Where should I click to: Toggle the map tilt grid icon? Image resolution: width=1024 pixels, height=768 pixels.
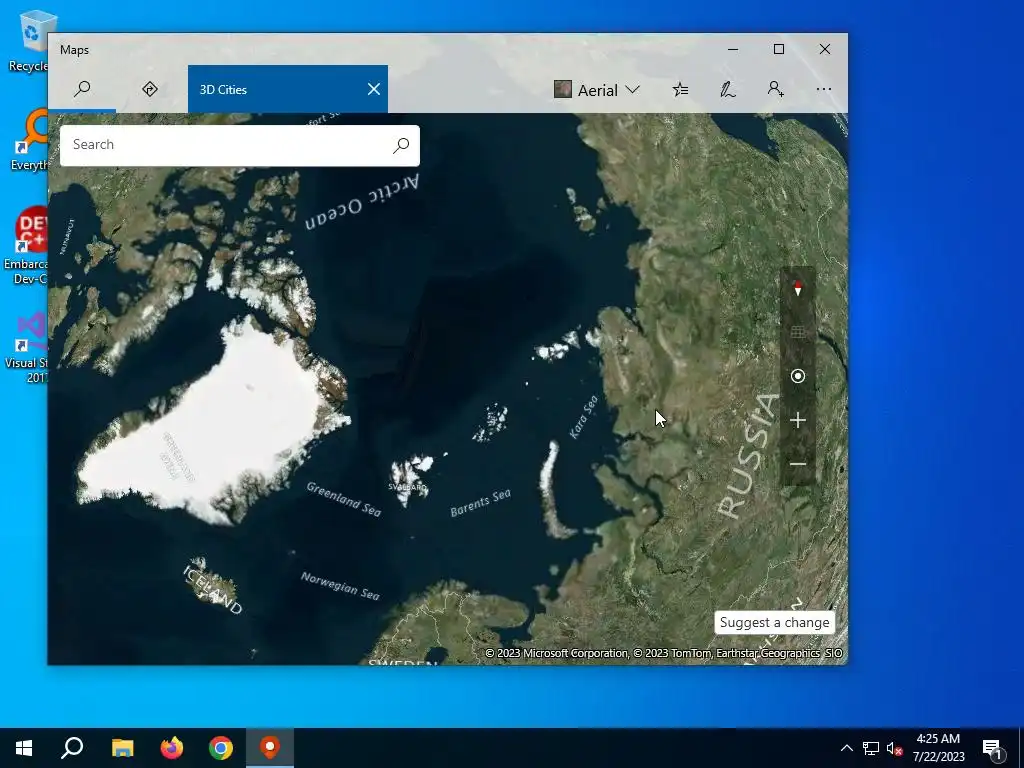tap(797, 332)
